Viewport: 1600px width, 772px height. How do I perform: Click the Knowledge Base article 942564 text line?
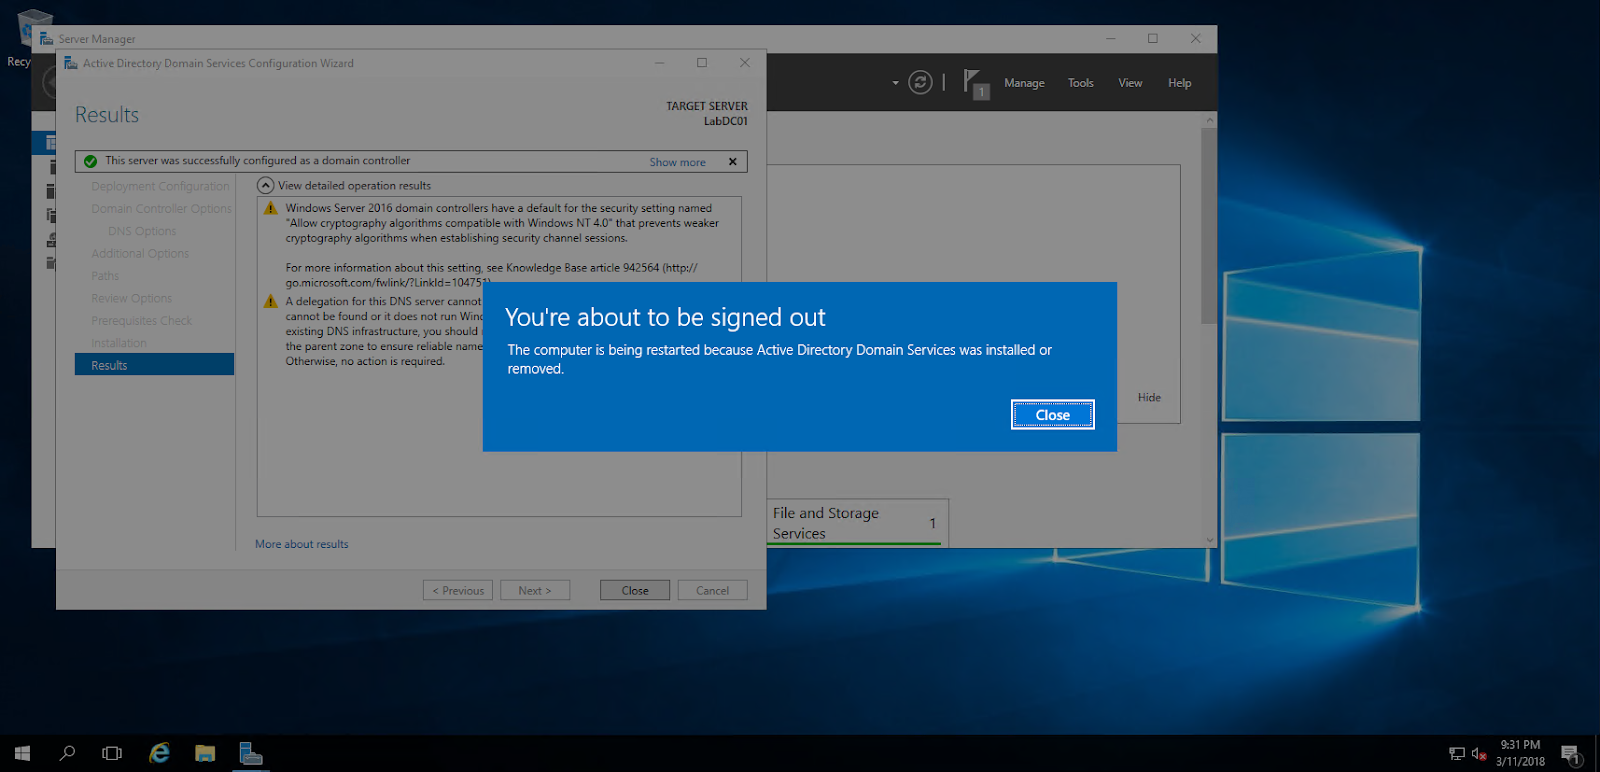click(x=491, y=268)
